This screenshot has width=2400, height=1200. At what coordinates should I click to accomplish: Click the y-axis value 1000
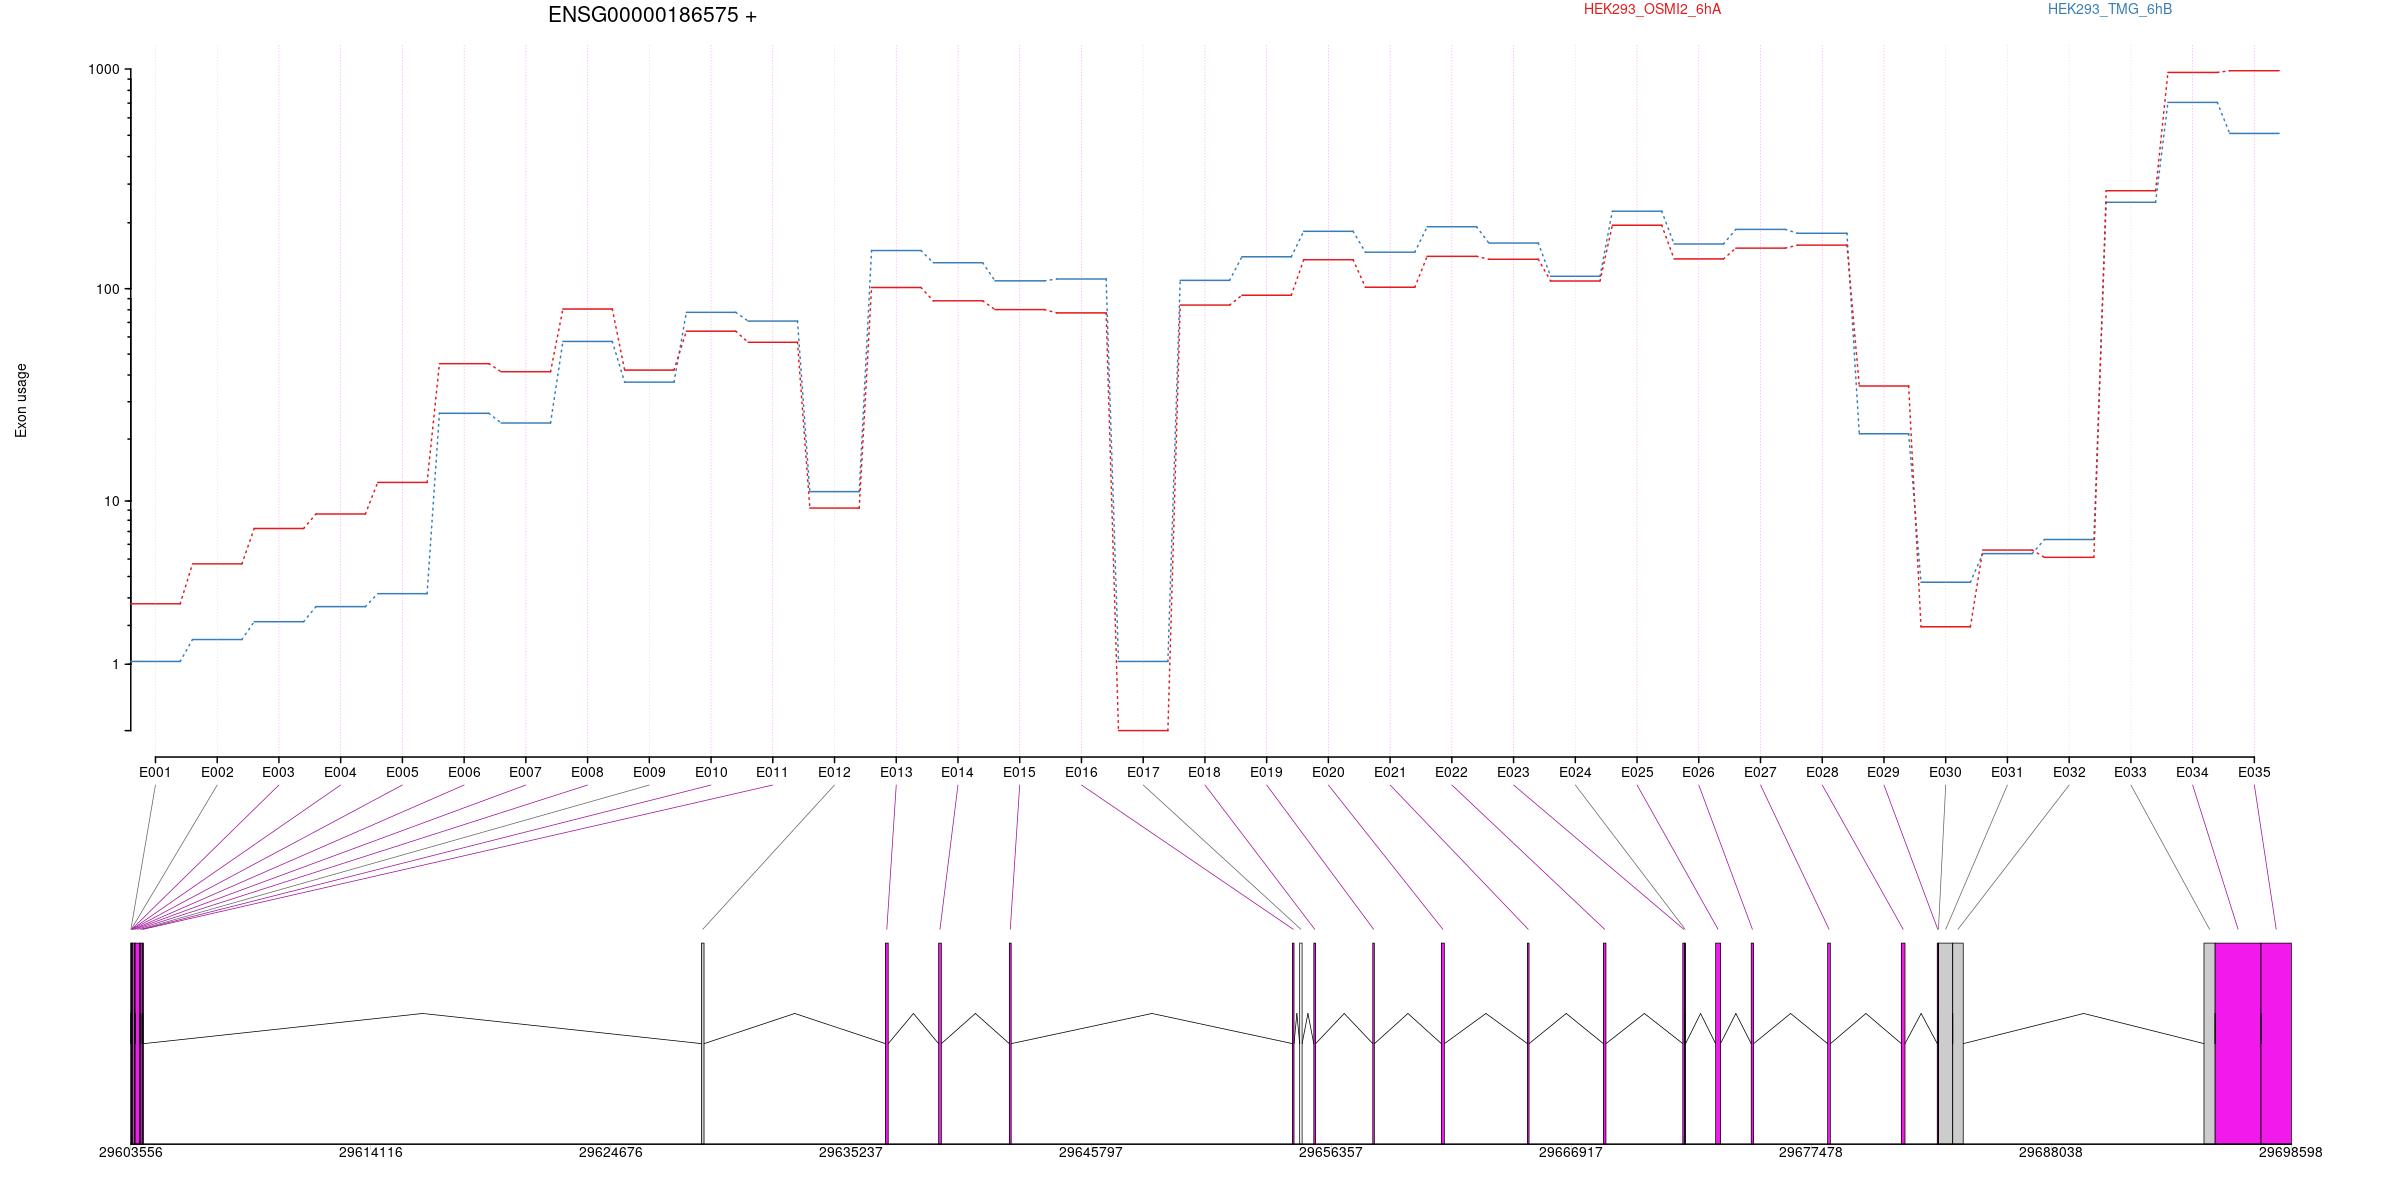point(104,69)
